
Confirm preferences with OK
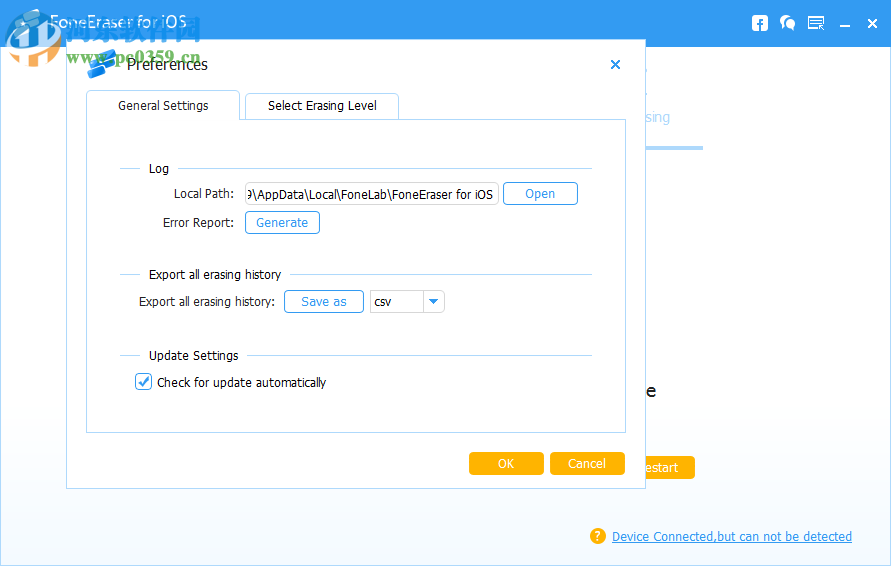pyautogui.click(x=506, y=464)
